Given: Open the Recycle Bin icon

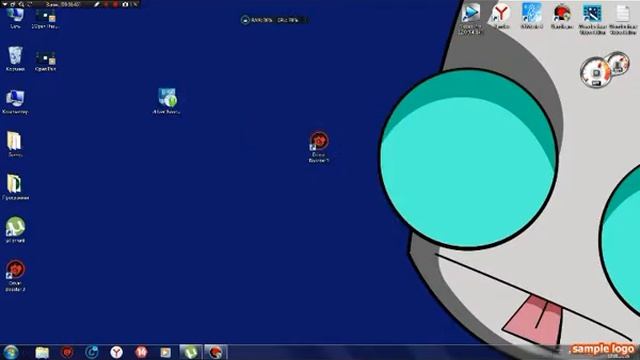Looking at the screenshot, I should (x=15, y=59).
